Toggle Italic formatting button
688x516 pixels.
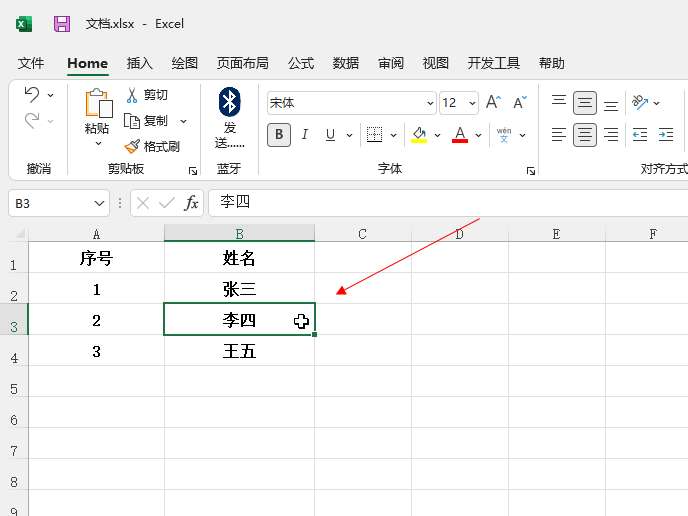point(305,134)
